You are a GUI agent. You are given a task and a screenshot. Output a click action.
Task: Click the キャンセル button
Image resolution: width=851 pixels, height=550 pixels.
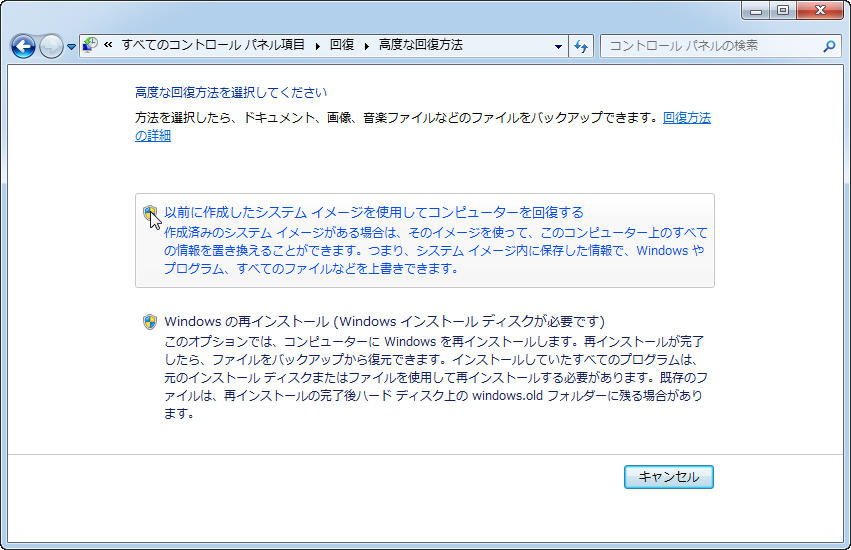coord(669,477)
